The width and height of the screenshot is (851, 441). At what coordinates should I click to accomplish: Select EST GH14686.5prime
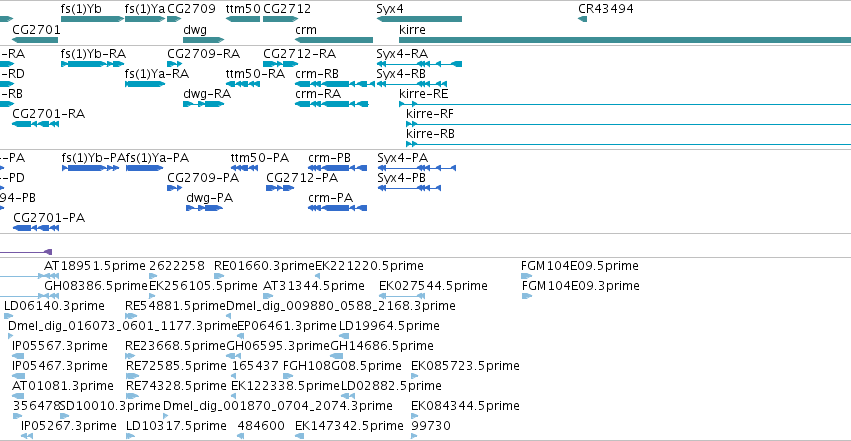click(336, 356)
